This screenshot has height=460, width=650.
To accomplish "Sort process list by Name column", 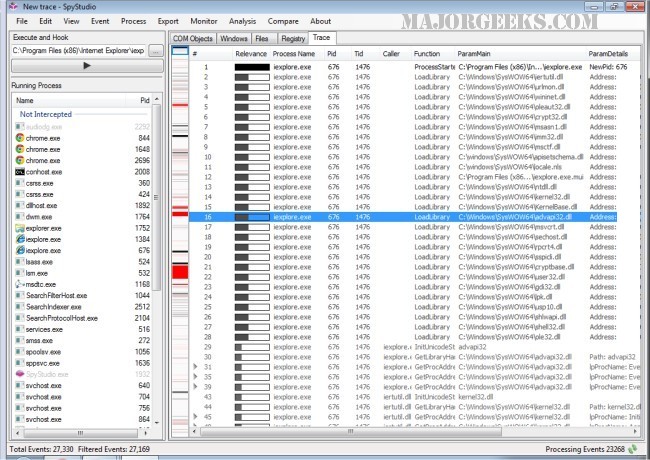I will point(68,100).
